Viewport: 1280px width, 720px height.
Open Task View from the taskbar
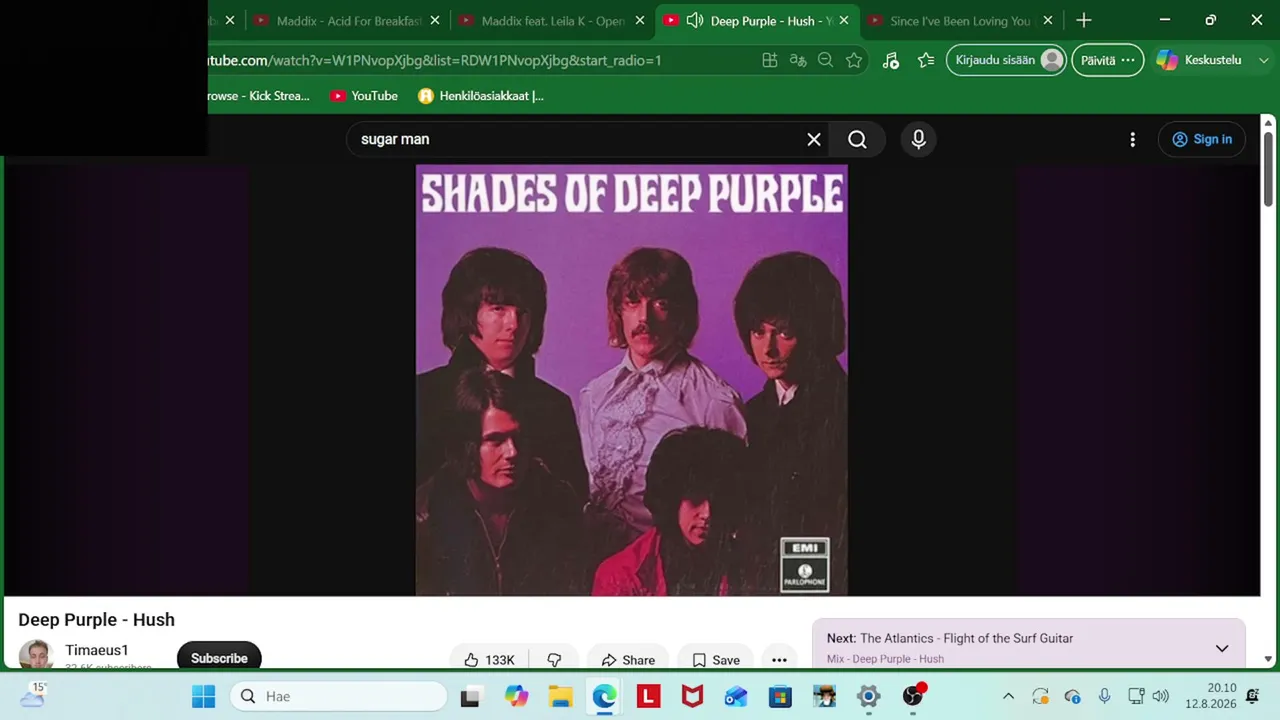(x=470, y=696)
